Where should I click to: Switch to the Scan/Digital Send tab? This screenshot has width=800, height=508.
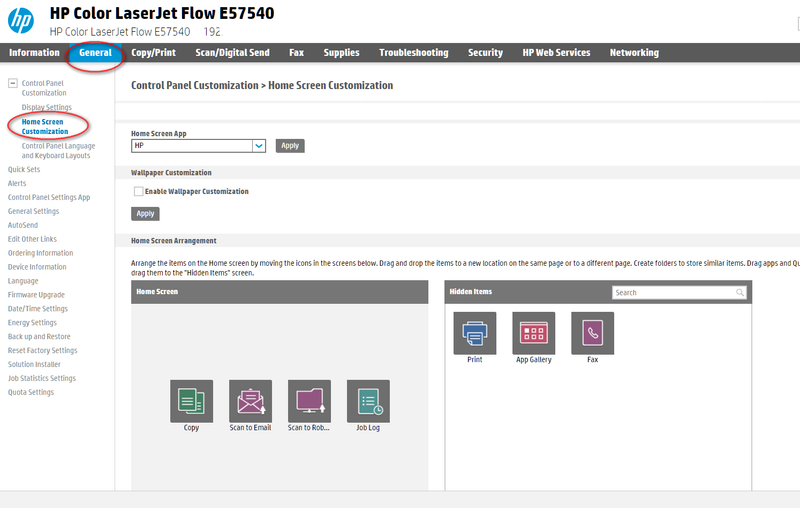pyautogui.click(x=233, y=53)
